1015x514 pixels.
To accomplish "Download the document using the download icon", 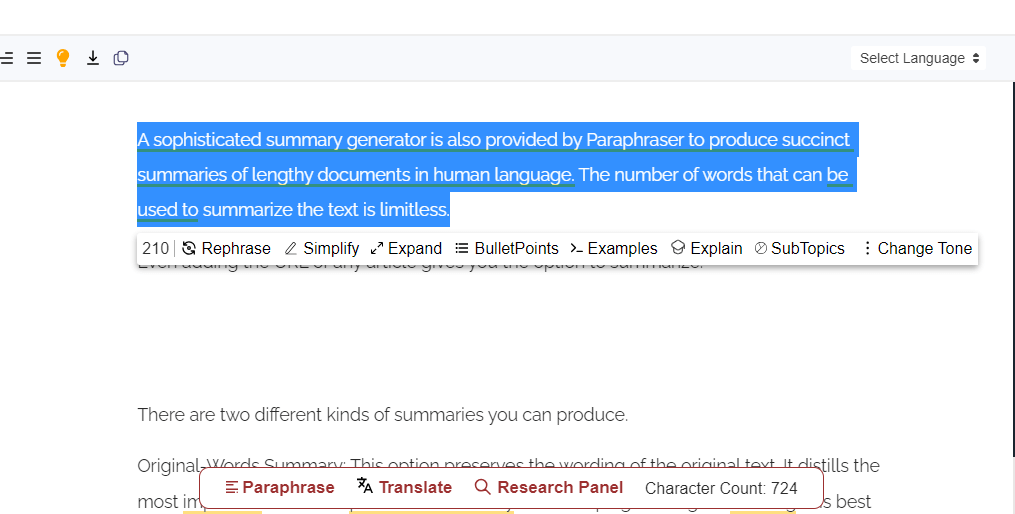I will pos(93,58).
